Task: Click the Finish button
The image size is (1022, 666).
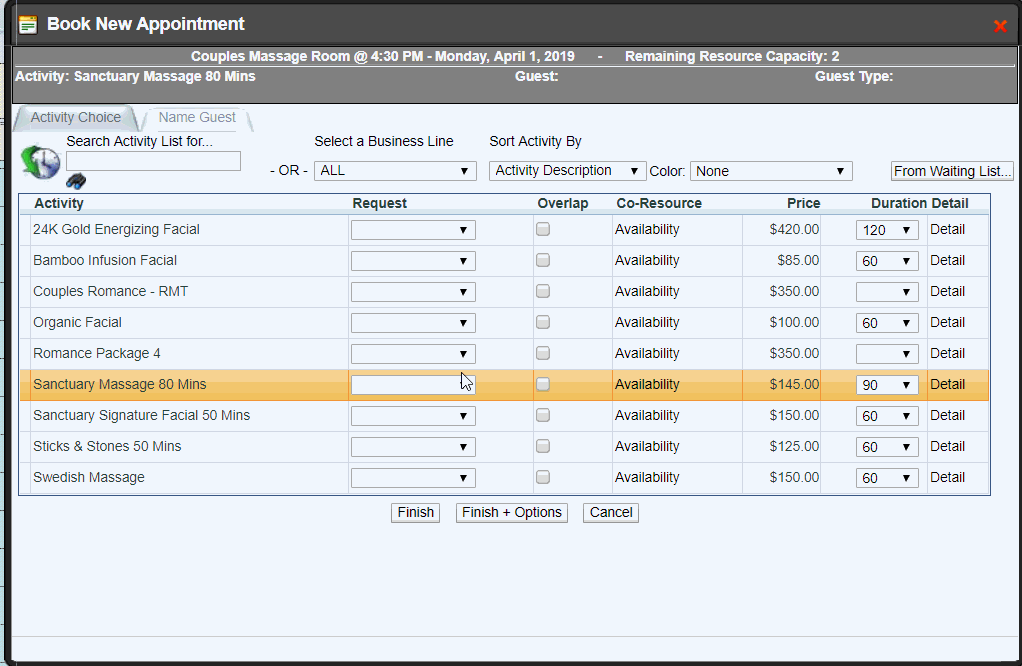Action: coord(415,512)
